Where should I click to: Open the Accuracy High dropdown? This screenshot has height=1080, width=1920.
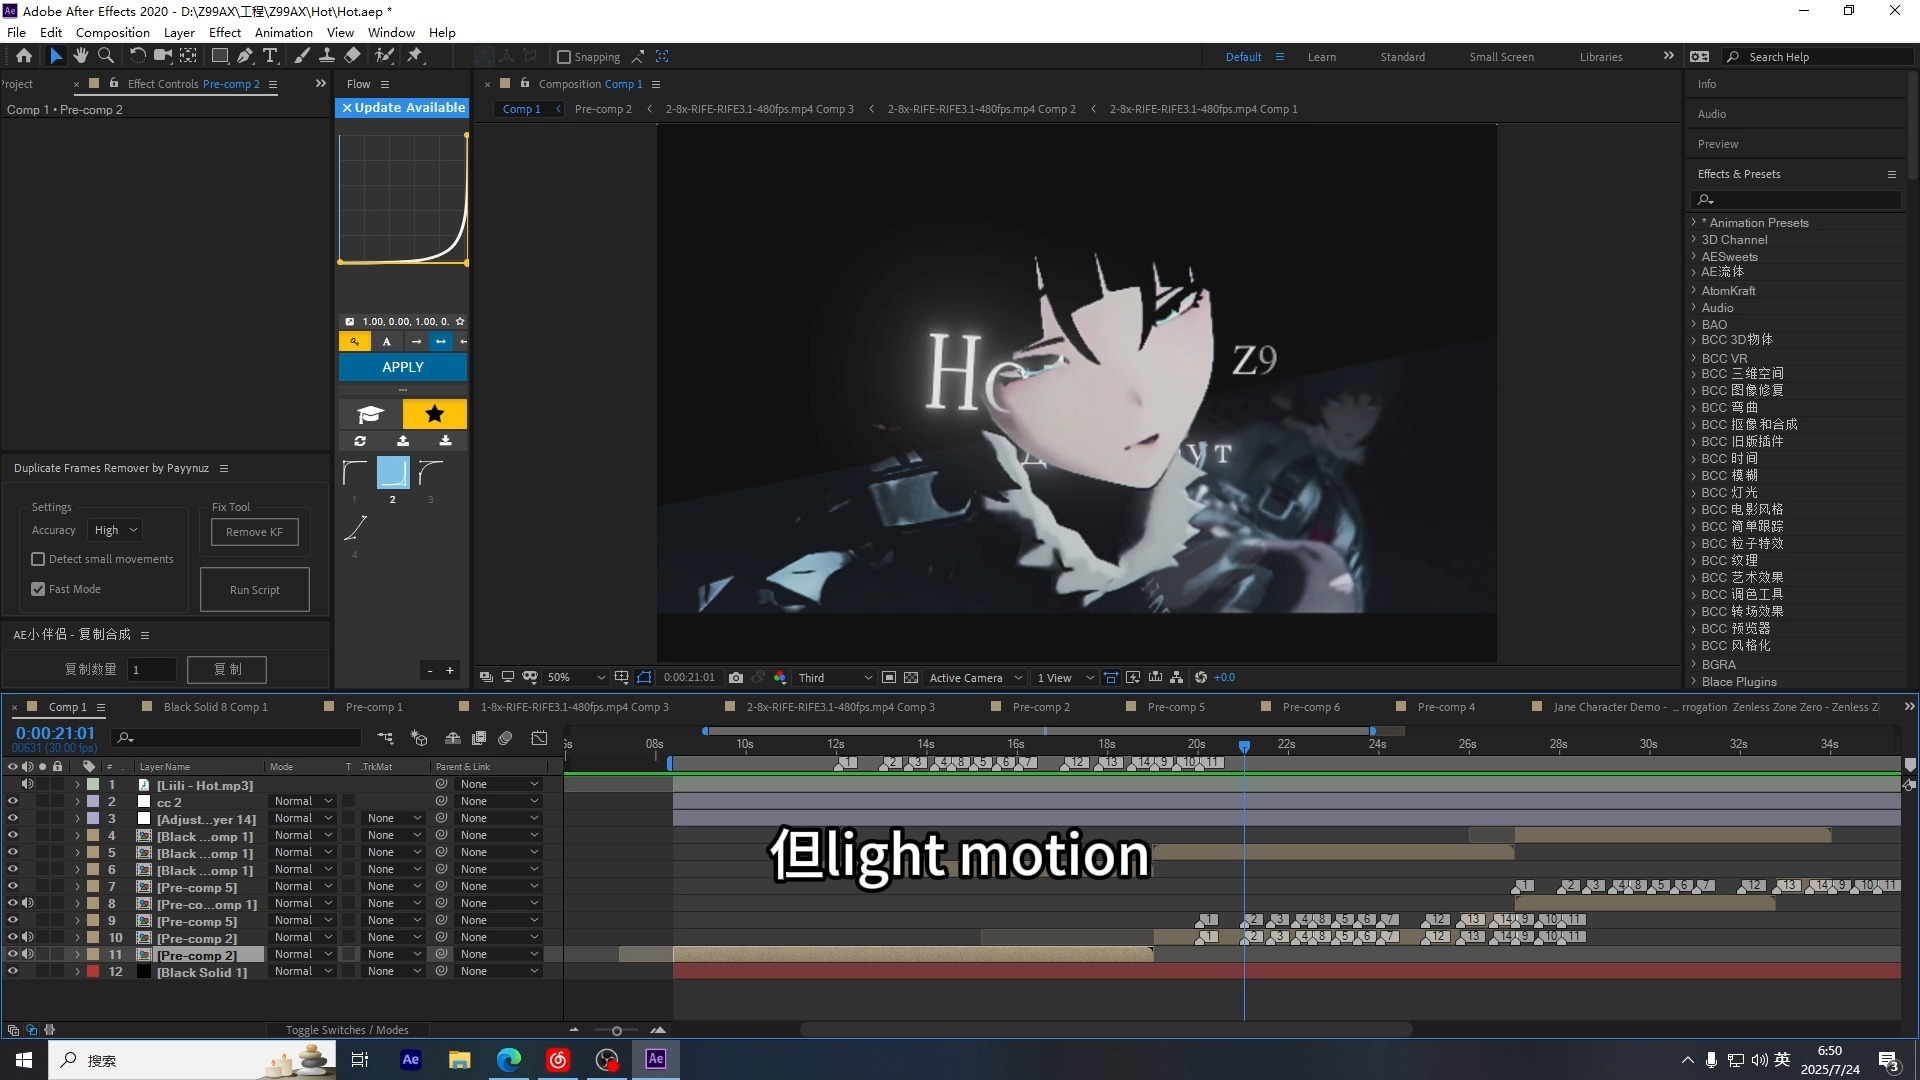[116, 530]
